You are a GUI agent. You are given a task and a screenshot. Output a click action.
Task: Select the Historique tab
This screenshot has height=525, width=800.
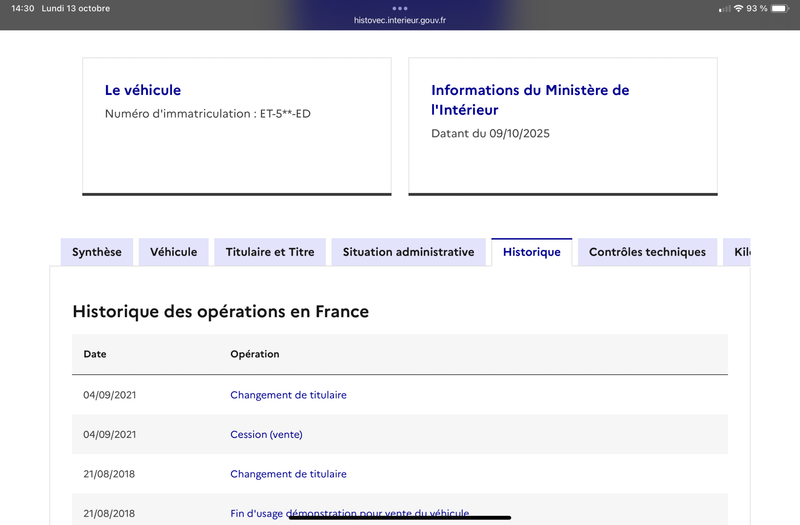tap(532, 252)
